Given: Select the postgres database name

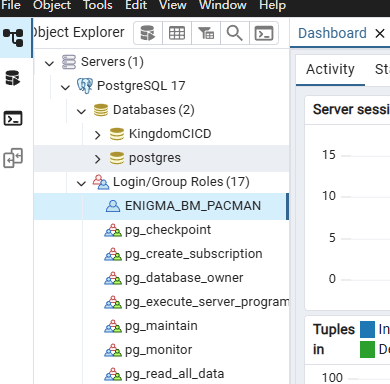Looking at the screenshot, I should click(155, 158).
